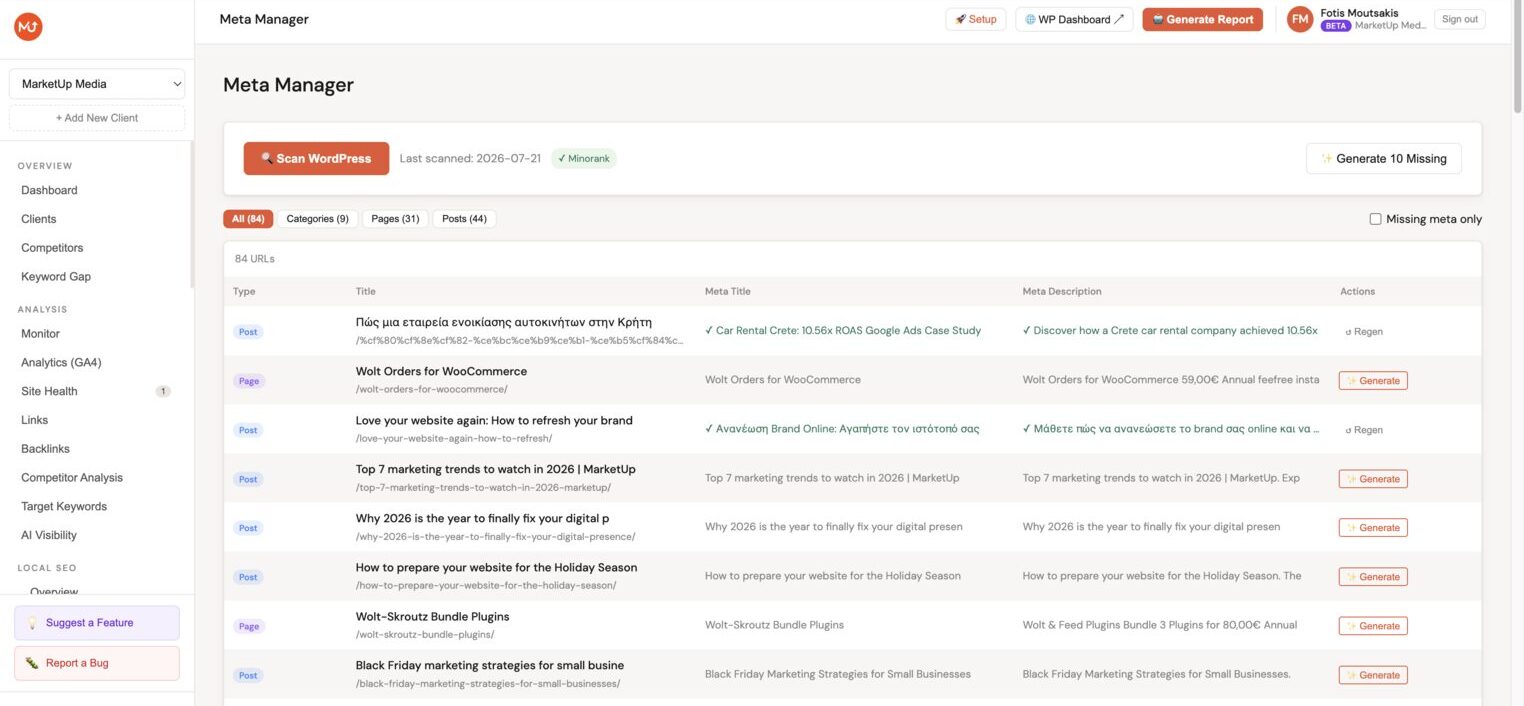
Task: Click the Post badge for Black Friday marketing row
Action: click(248, 675)
